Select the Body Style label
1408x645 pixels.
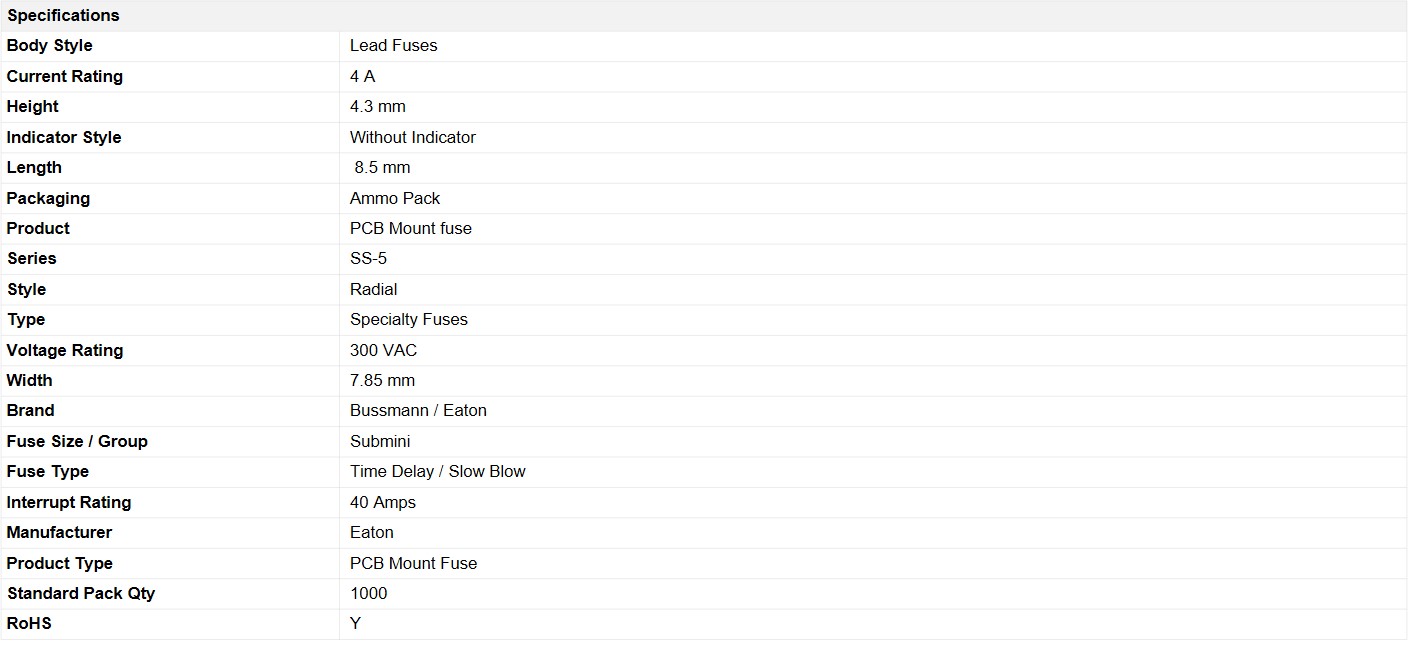click(49, 45)
